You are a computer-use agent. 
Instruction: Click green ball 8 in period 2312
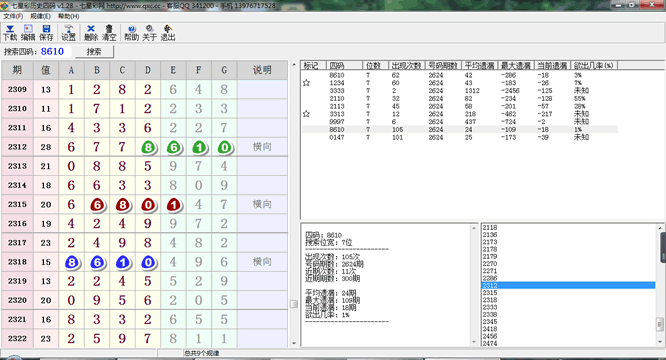click(x=148, y=147)
